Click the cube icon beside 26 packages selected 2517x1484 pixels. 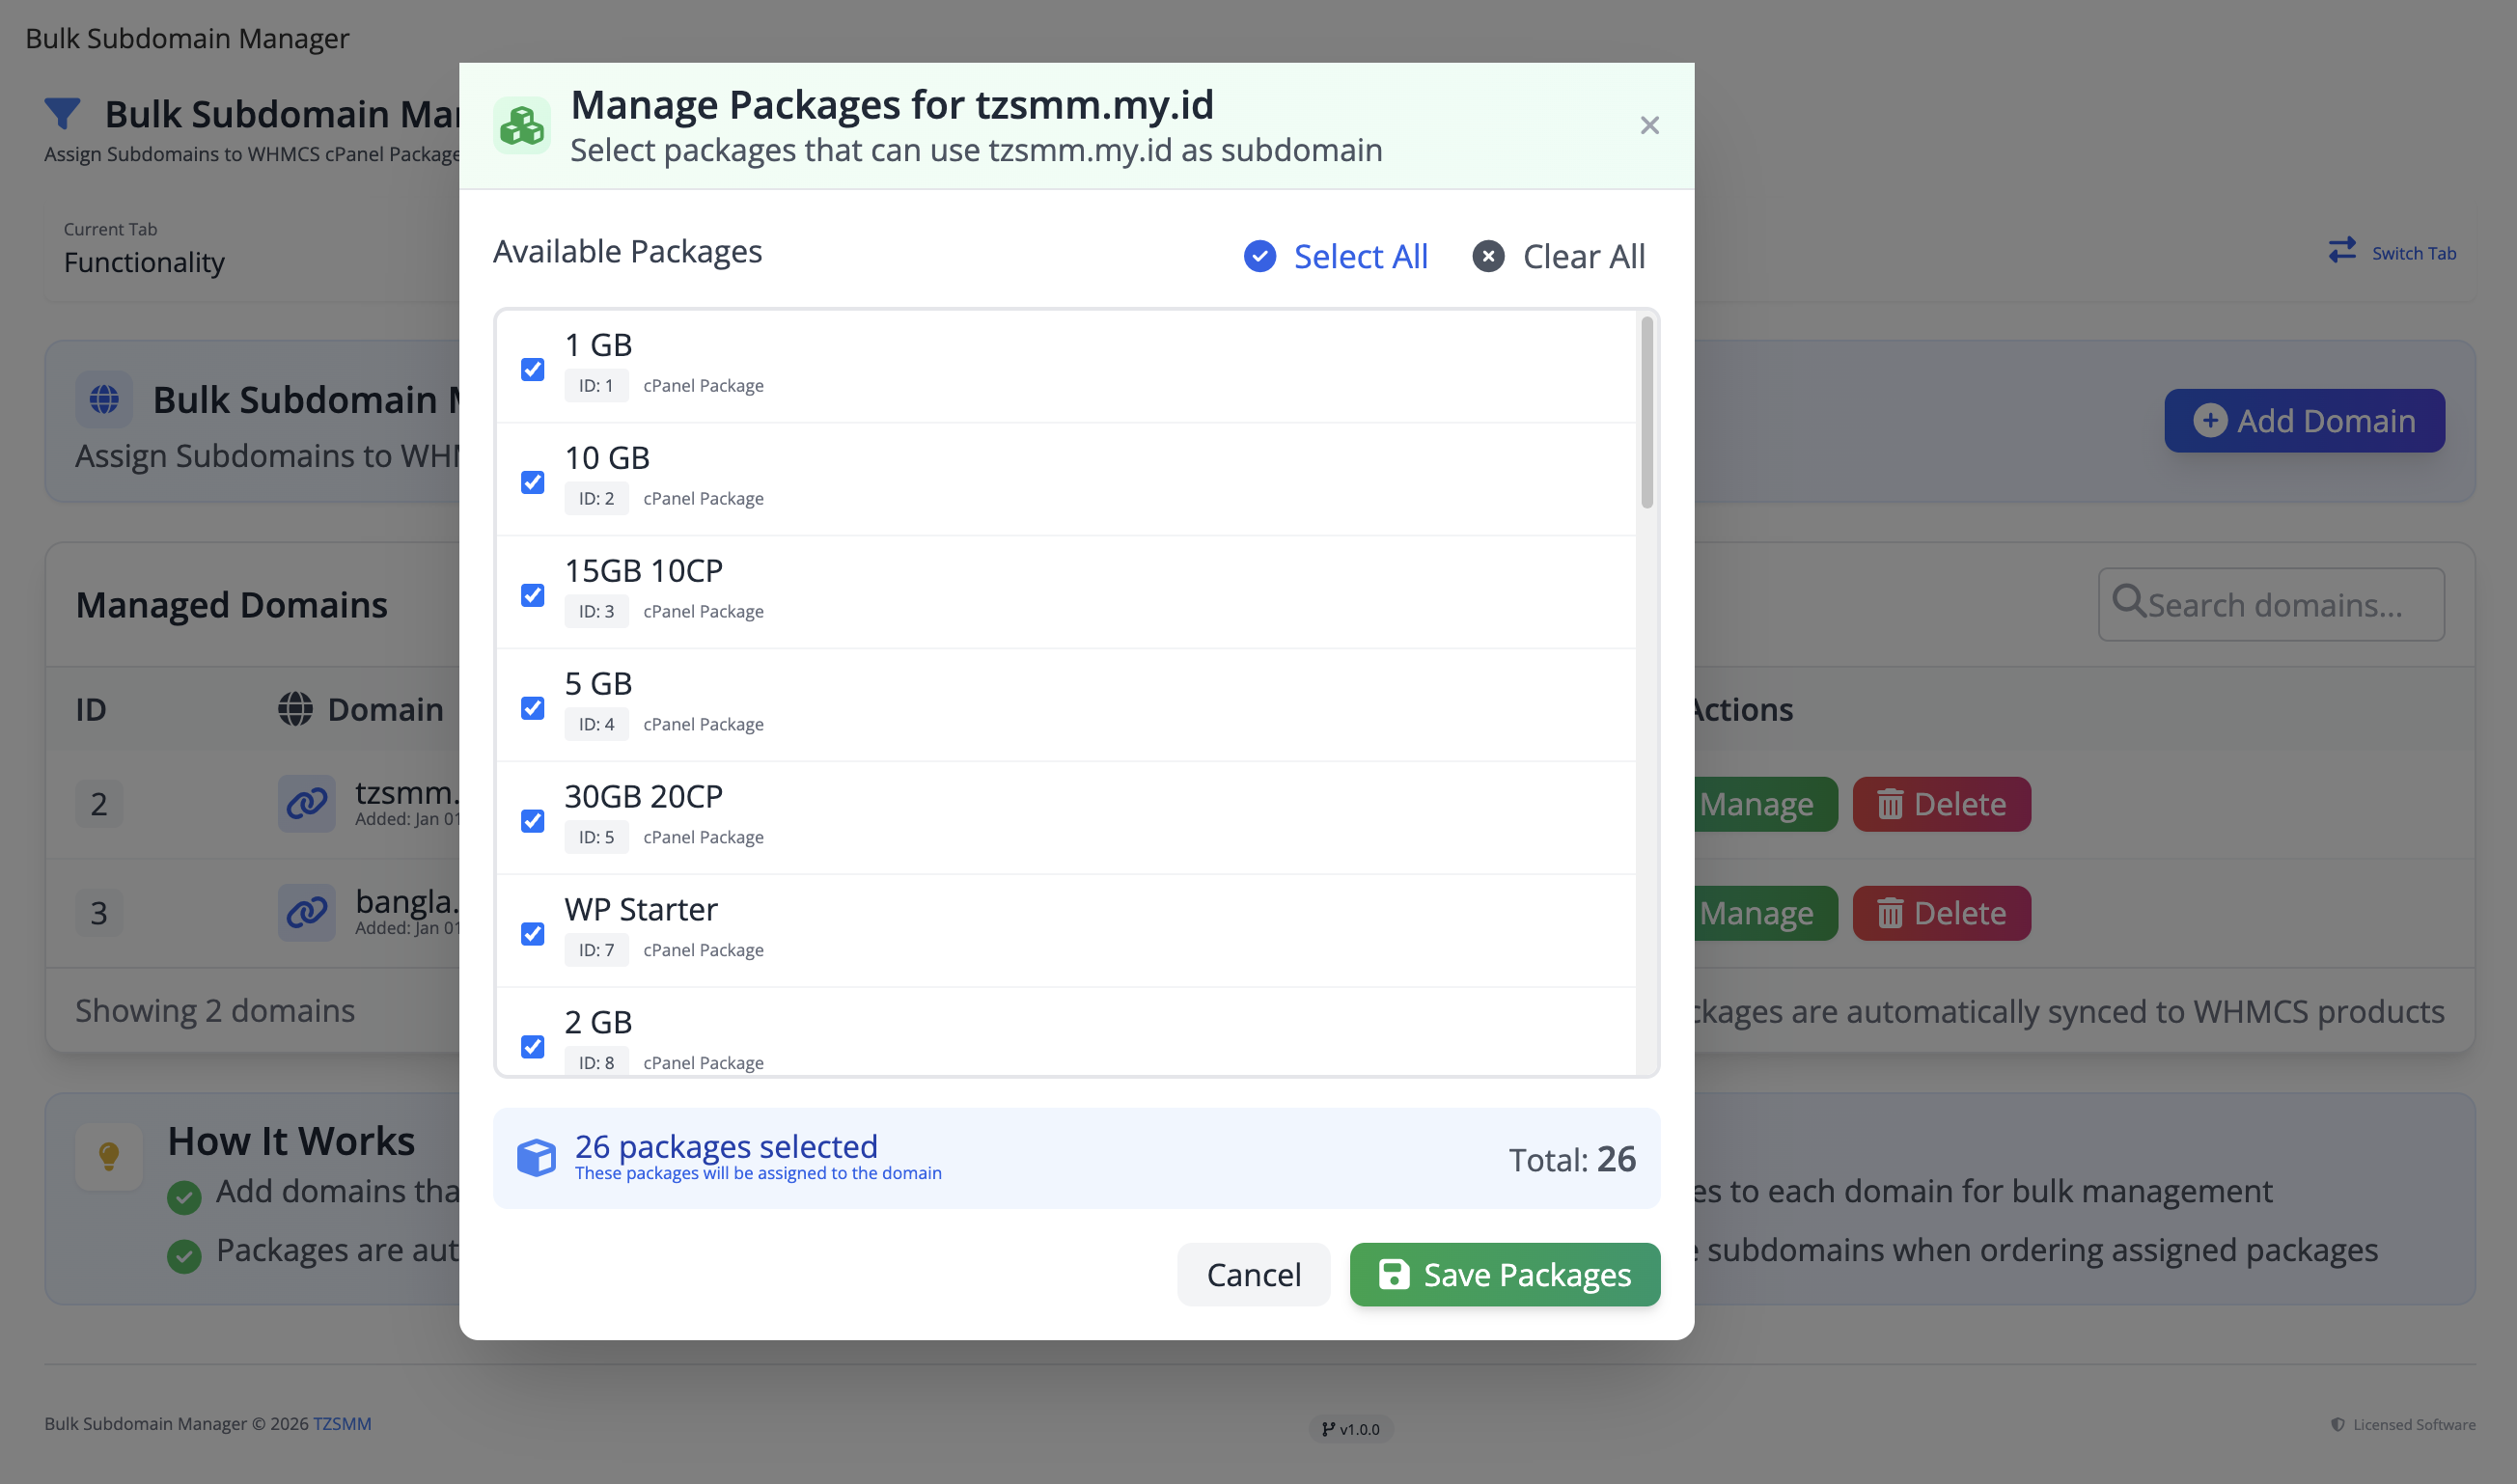click(x=536, y=1157)
